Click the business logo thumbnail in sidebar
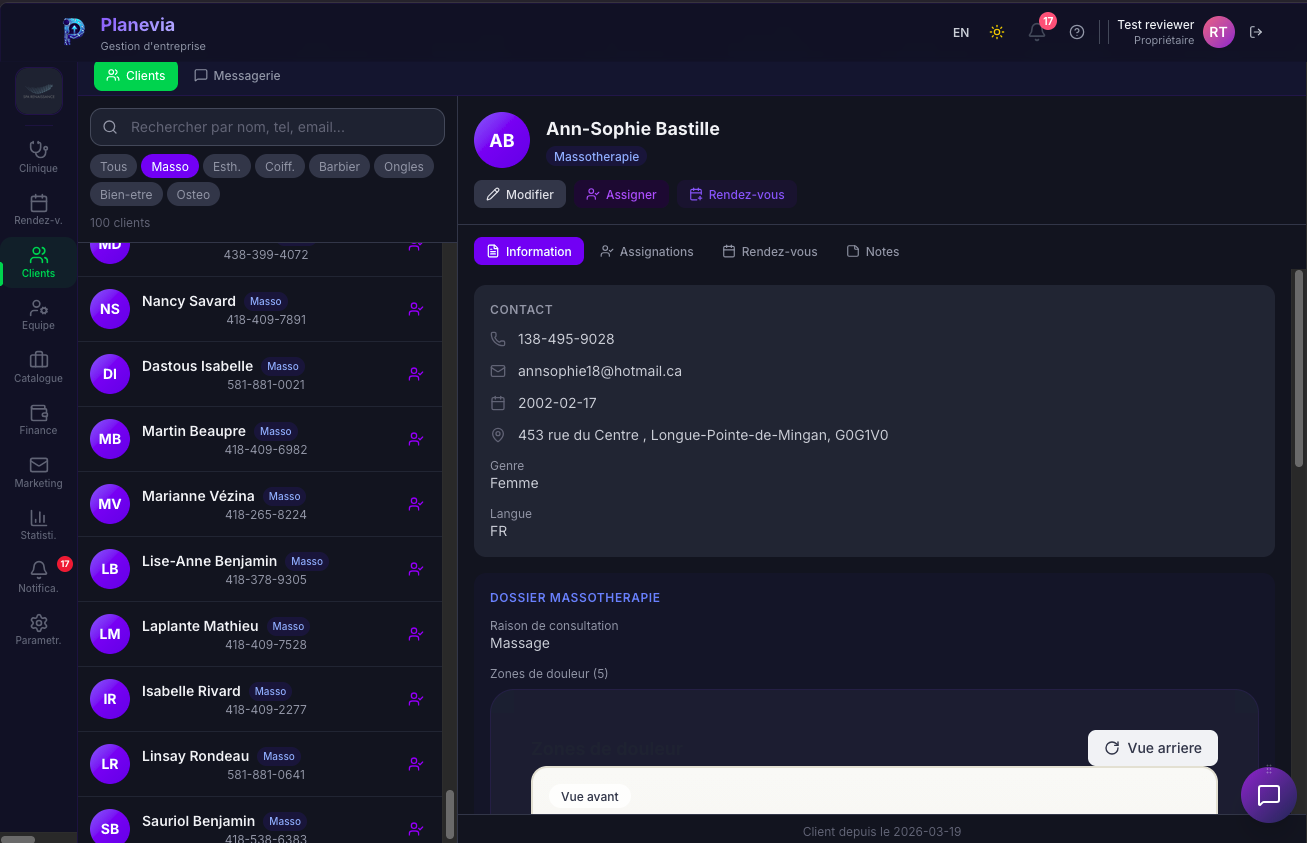This screenshot has width=1307, height=843. pos(39,92)
